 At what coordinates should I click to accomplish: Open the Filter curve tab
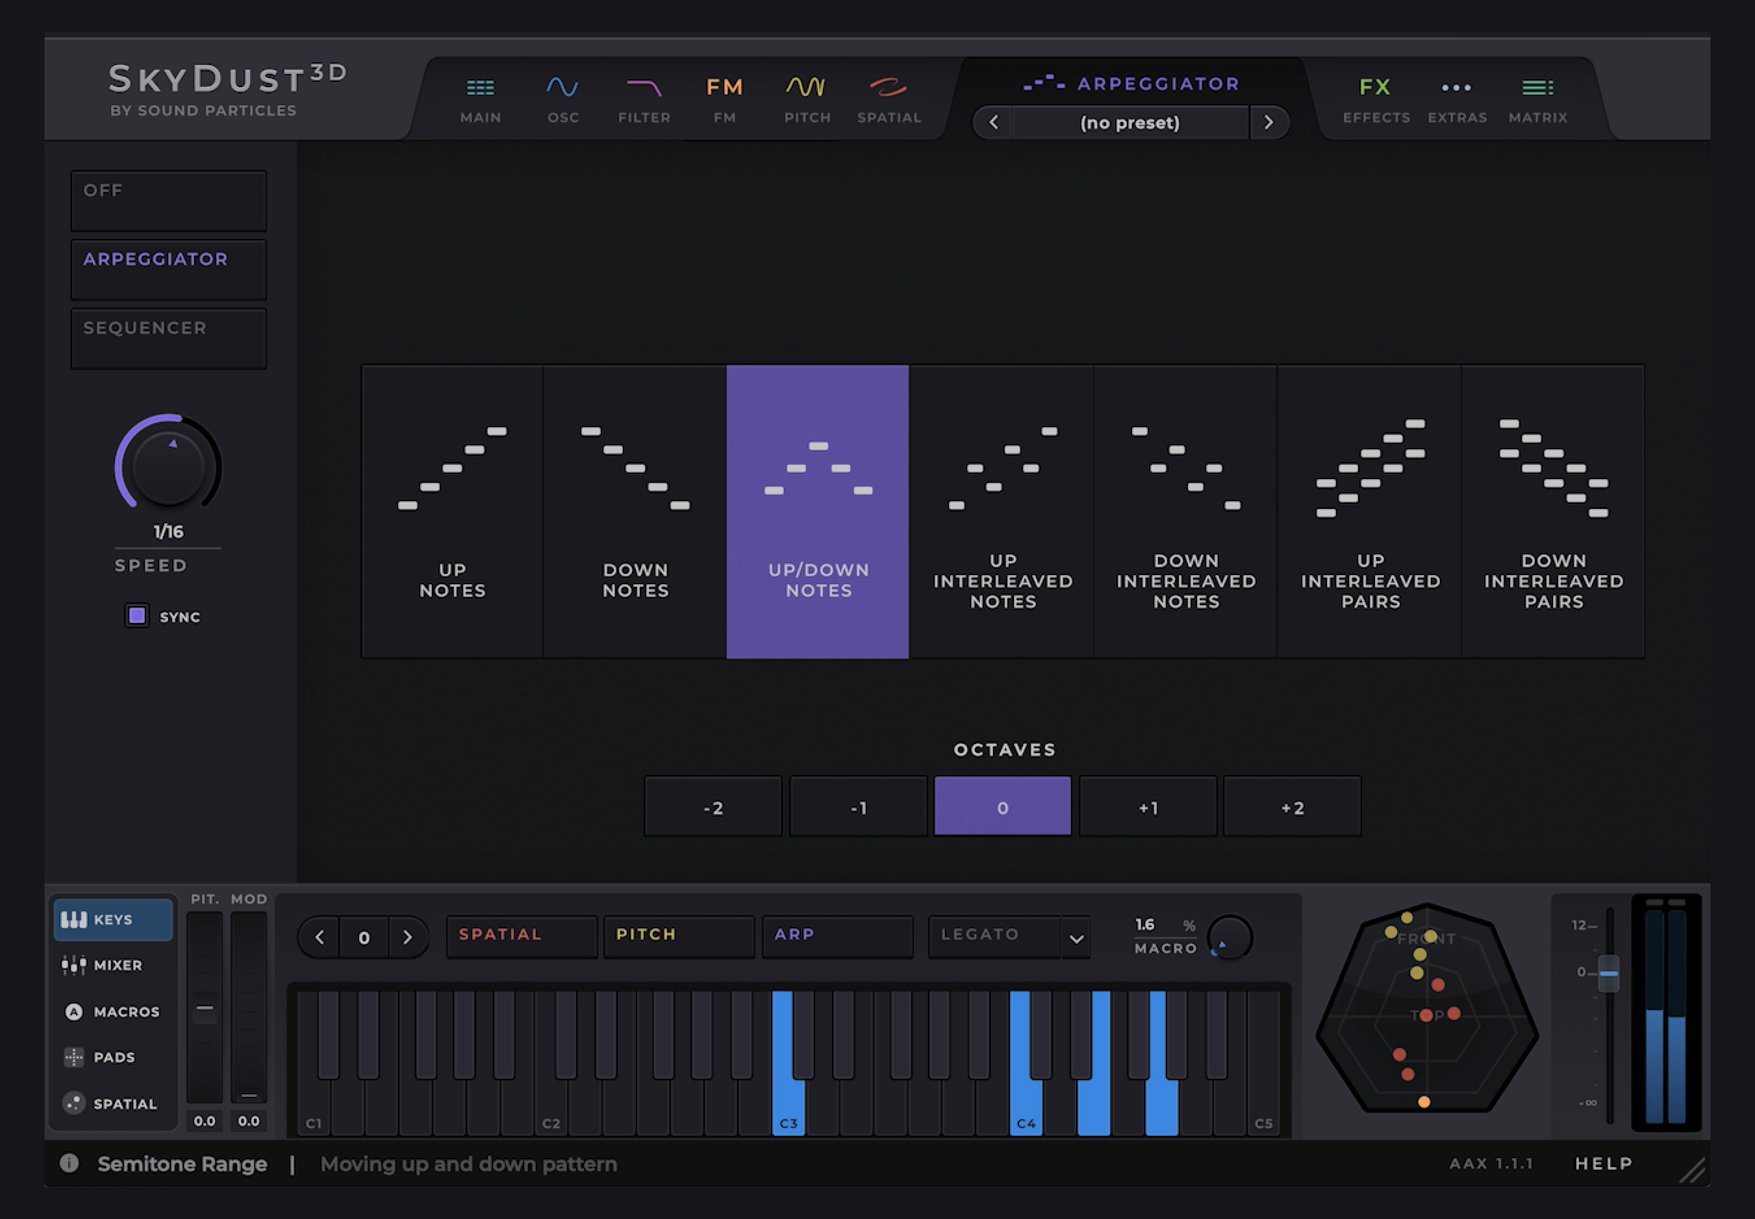(644, 98)
